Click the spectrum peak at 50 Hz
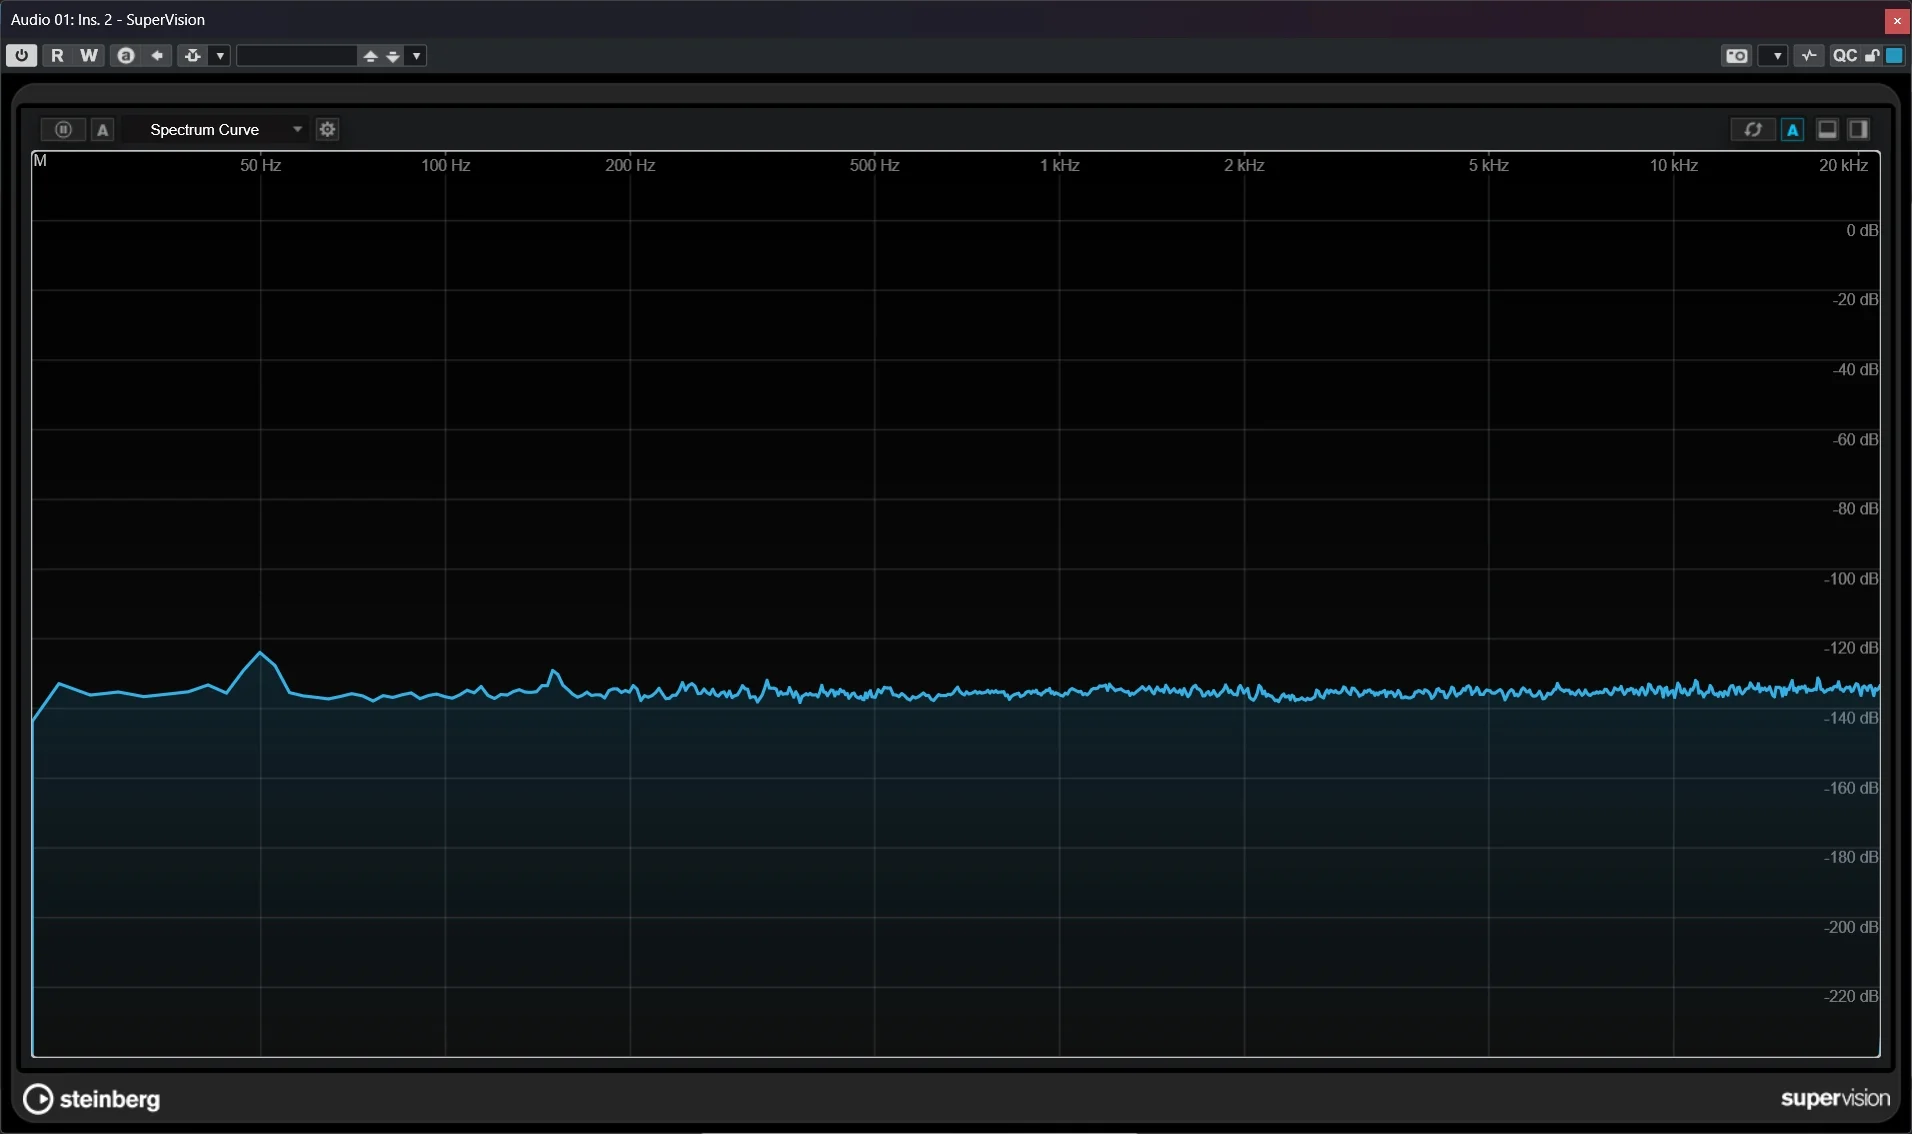Image resolution: width=1912 pixels, height=1134 pixels. tap(260, 653)
